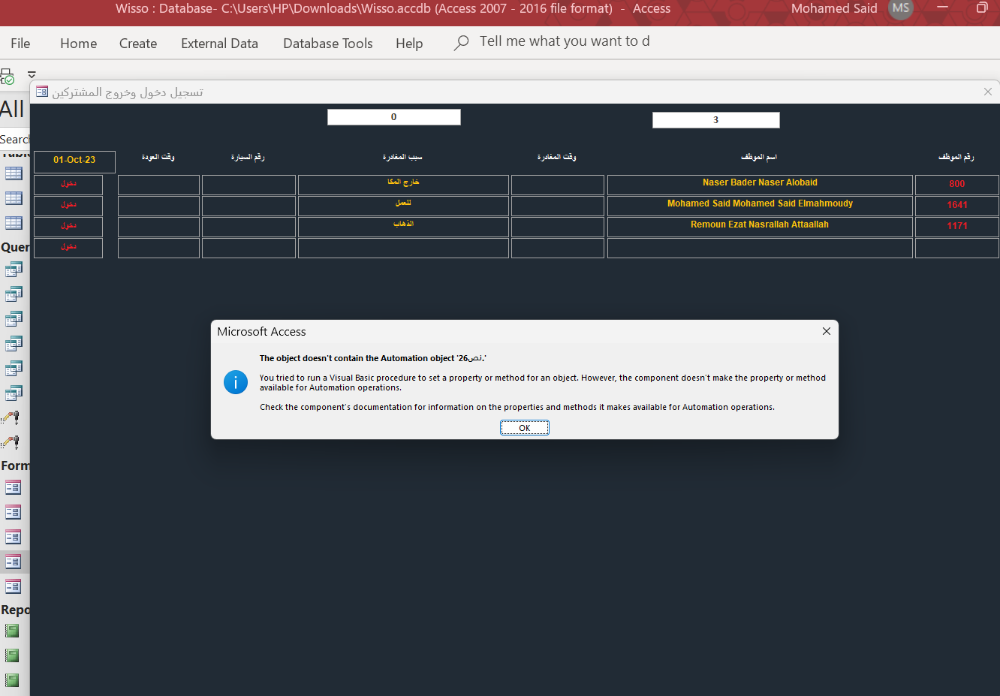Select the name Mohamed Said Mohamed Said Elmahmoudy
This screenshot has width=1000, height=696.
[760, 205]
